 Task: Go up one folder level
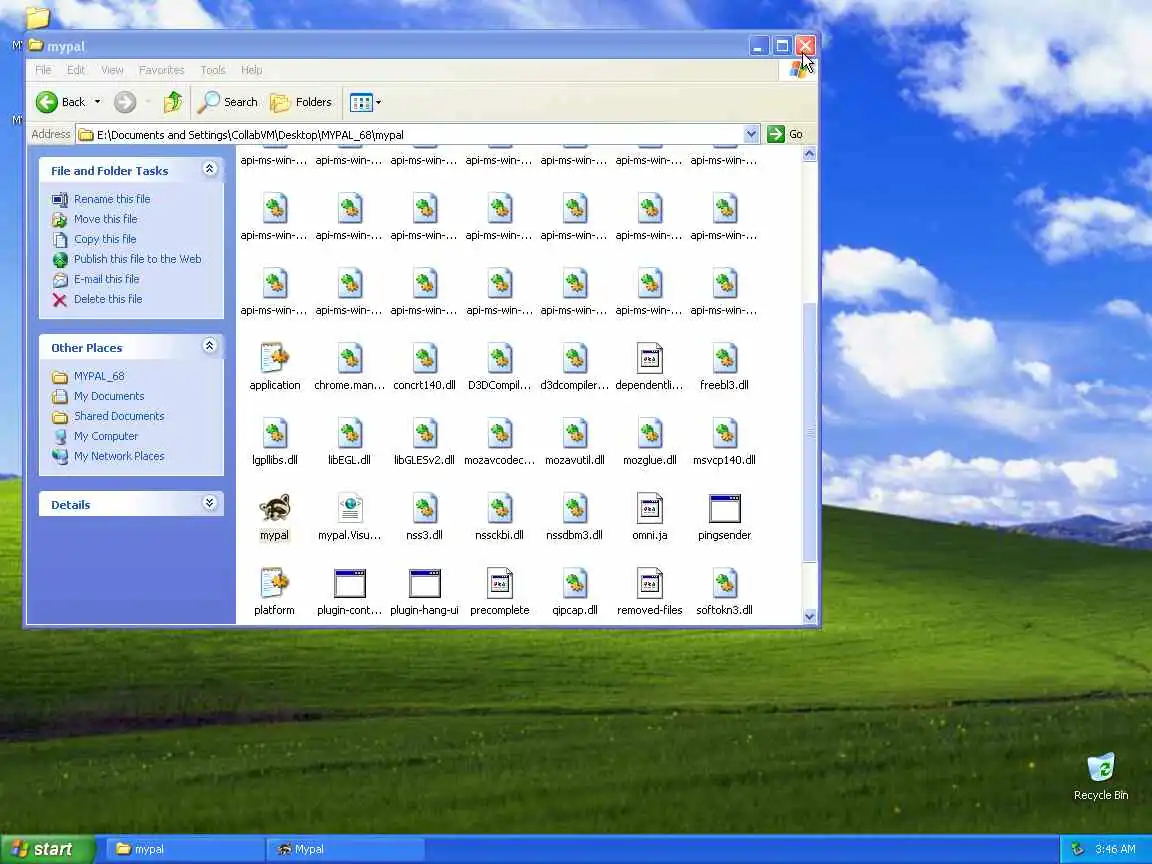click(x=173, y=102)
